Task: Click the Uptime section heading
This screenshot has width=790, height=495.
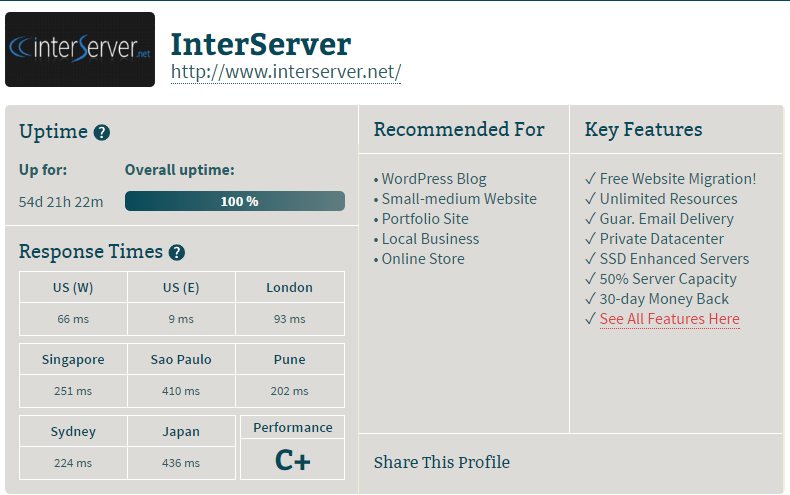Action: pyautogui.click(x=53, y=132)
